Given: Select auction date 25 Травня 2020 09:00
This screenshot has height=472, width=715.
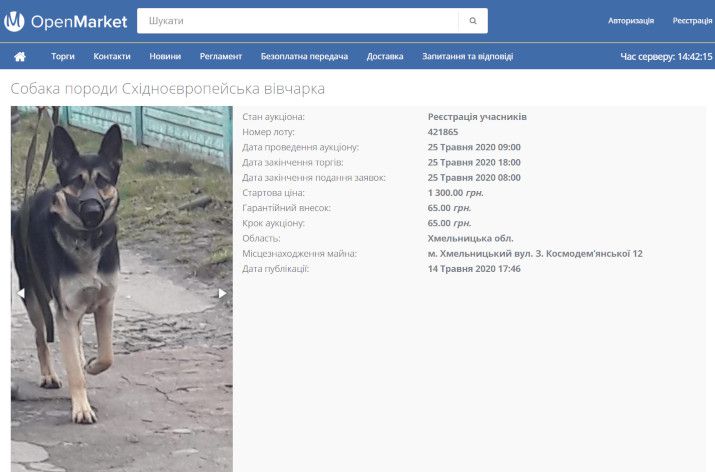Looking at the screenshot, I should (474, 147).
